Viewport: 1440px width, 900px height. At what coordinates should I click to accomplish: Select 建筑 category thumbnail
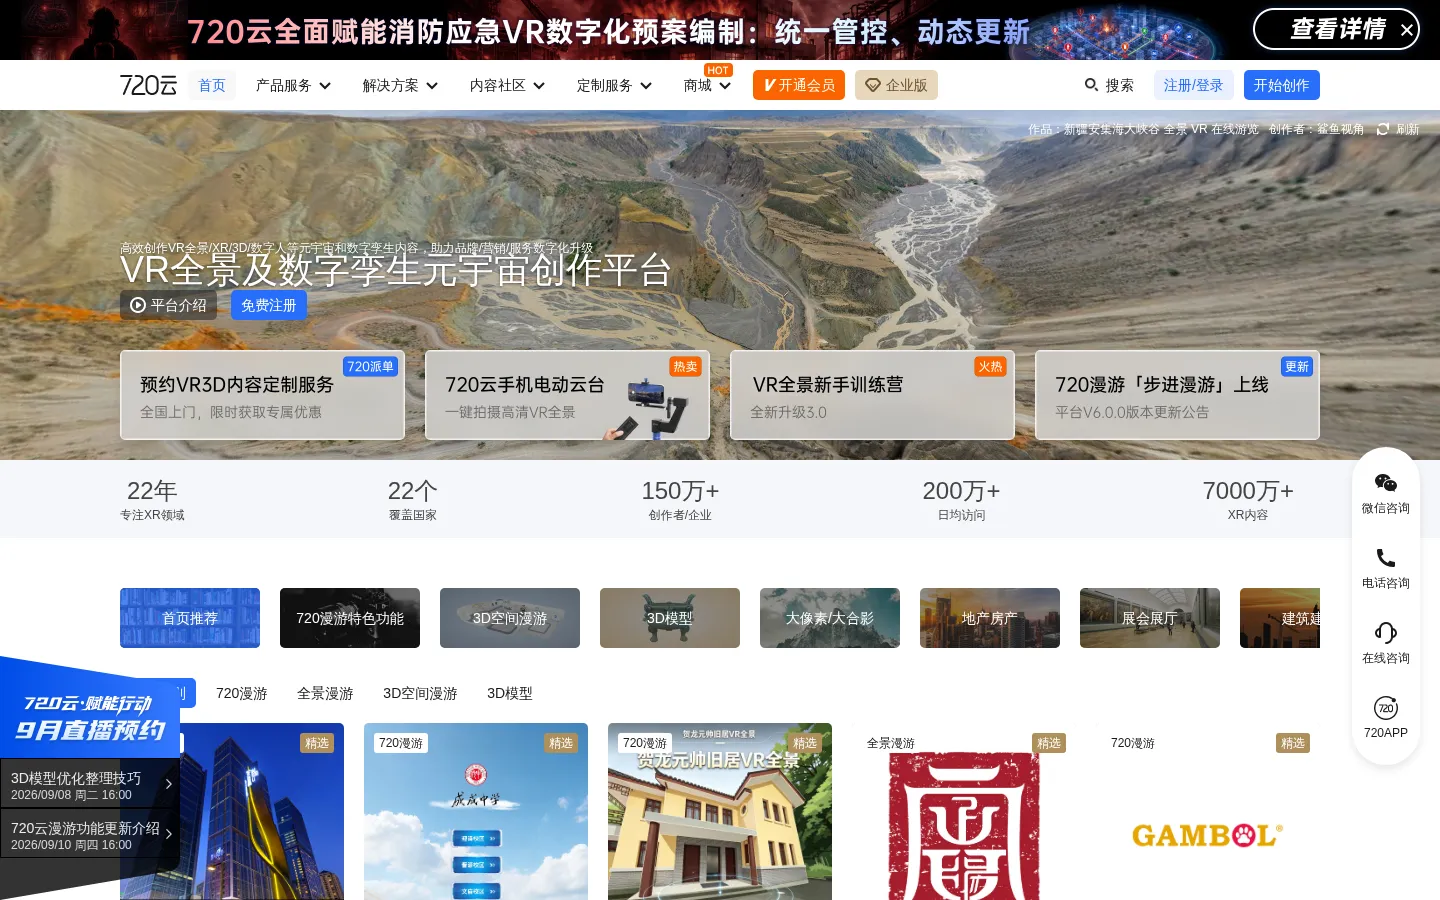[x=1280, y=618]
